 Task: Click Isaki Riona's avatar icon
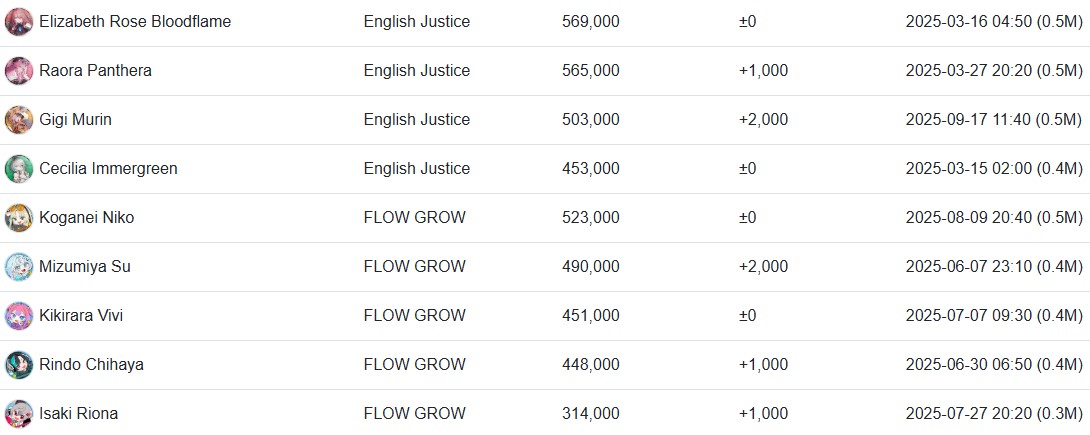[x=19, y=413]
